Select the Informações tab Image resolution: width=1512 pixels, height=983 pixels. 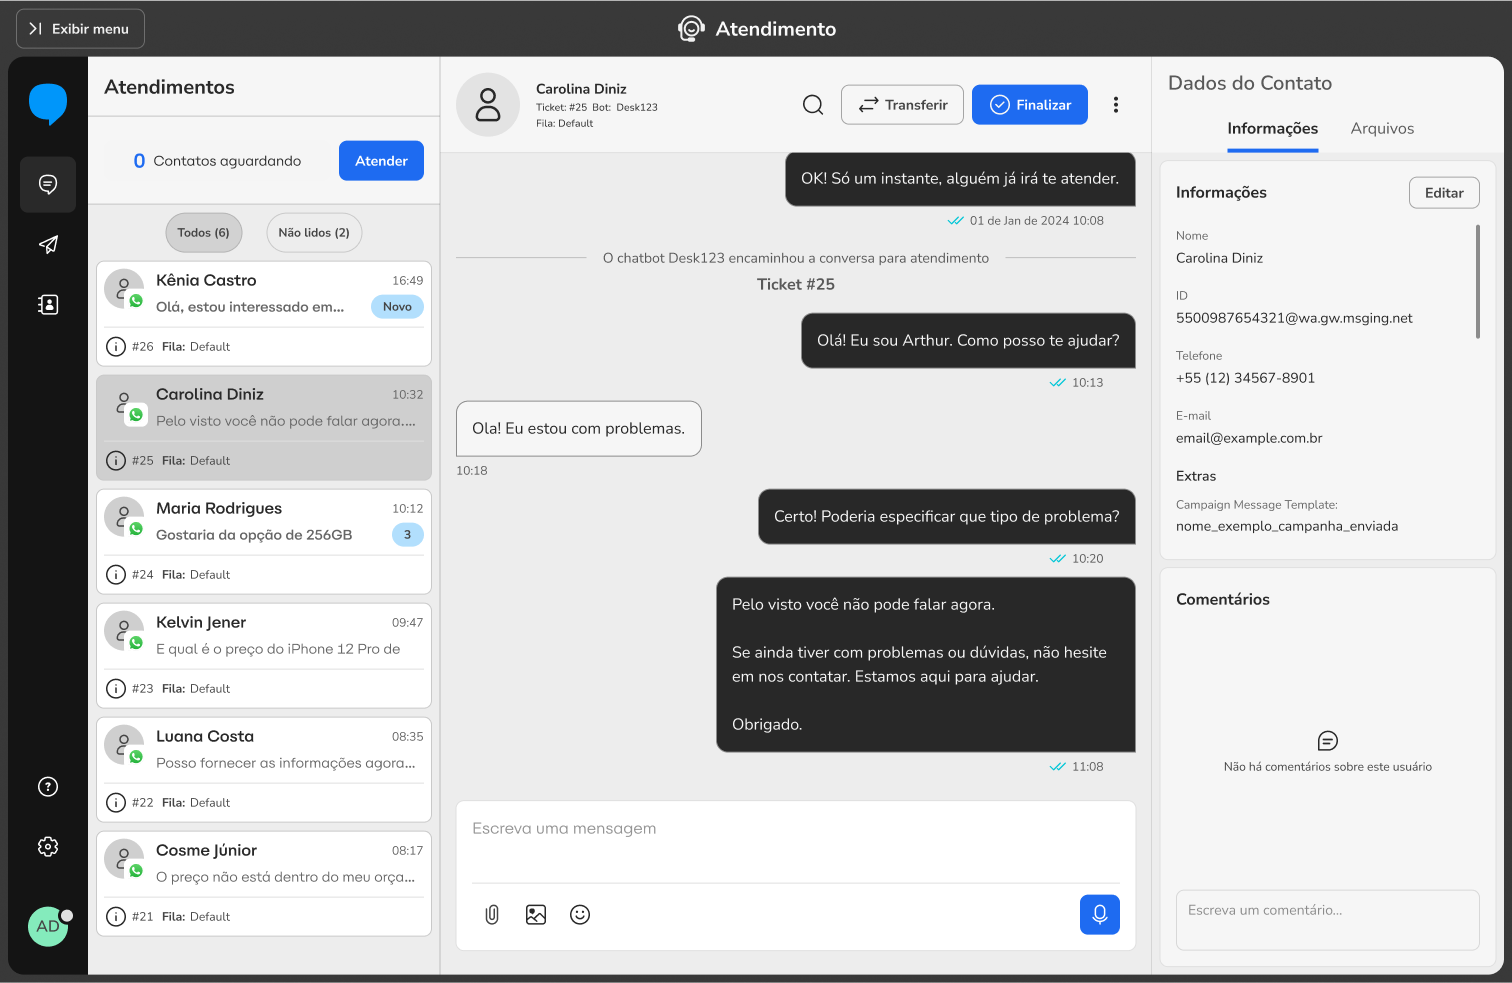click(1272, 129)
